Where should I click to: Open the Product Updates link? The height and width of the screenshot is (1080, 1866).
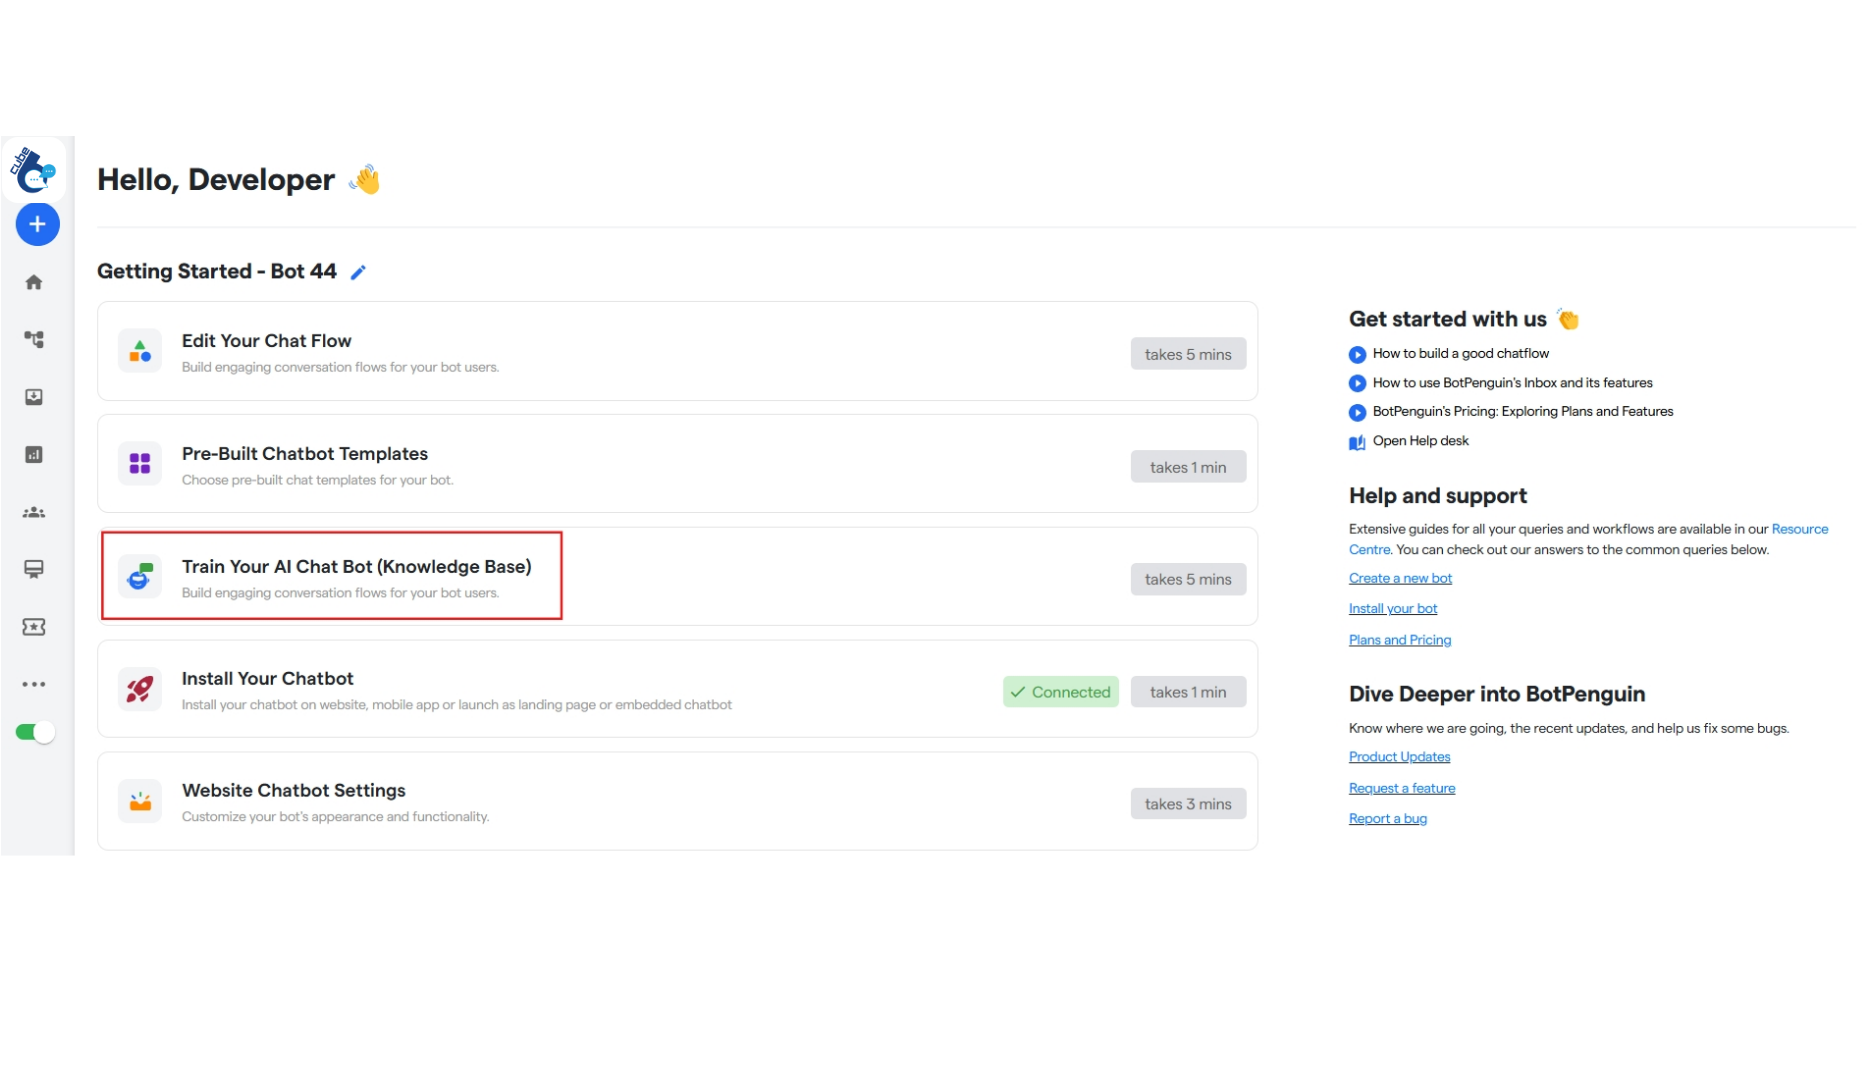[1399, 757]
